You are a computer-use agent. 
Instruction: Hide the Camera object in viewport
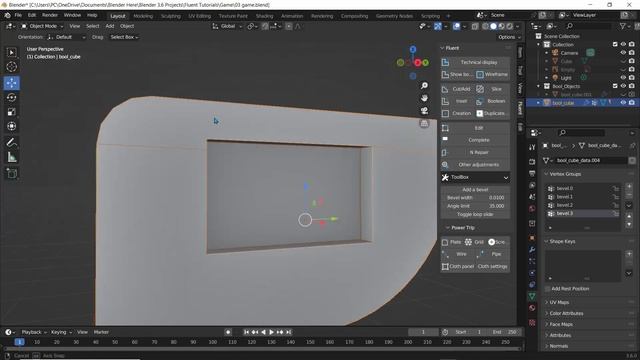[x=623, y=53]
